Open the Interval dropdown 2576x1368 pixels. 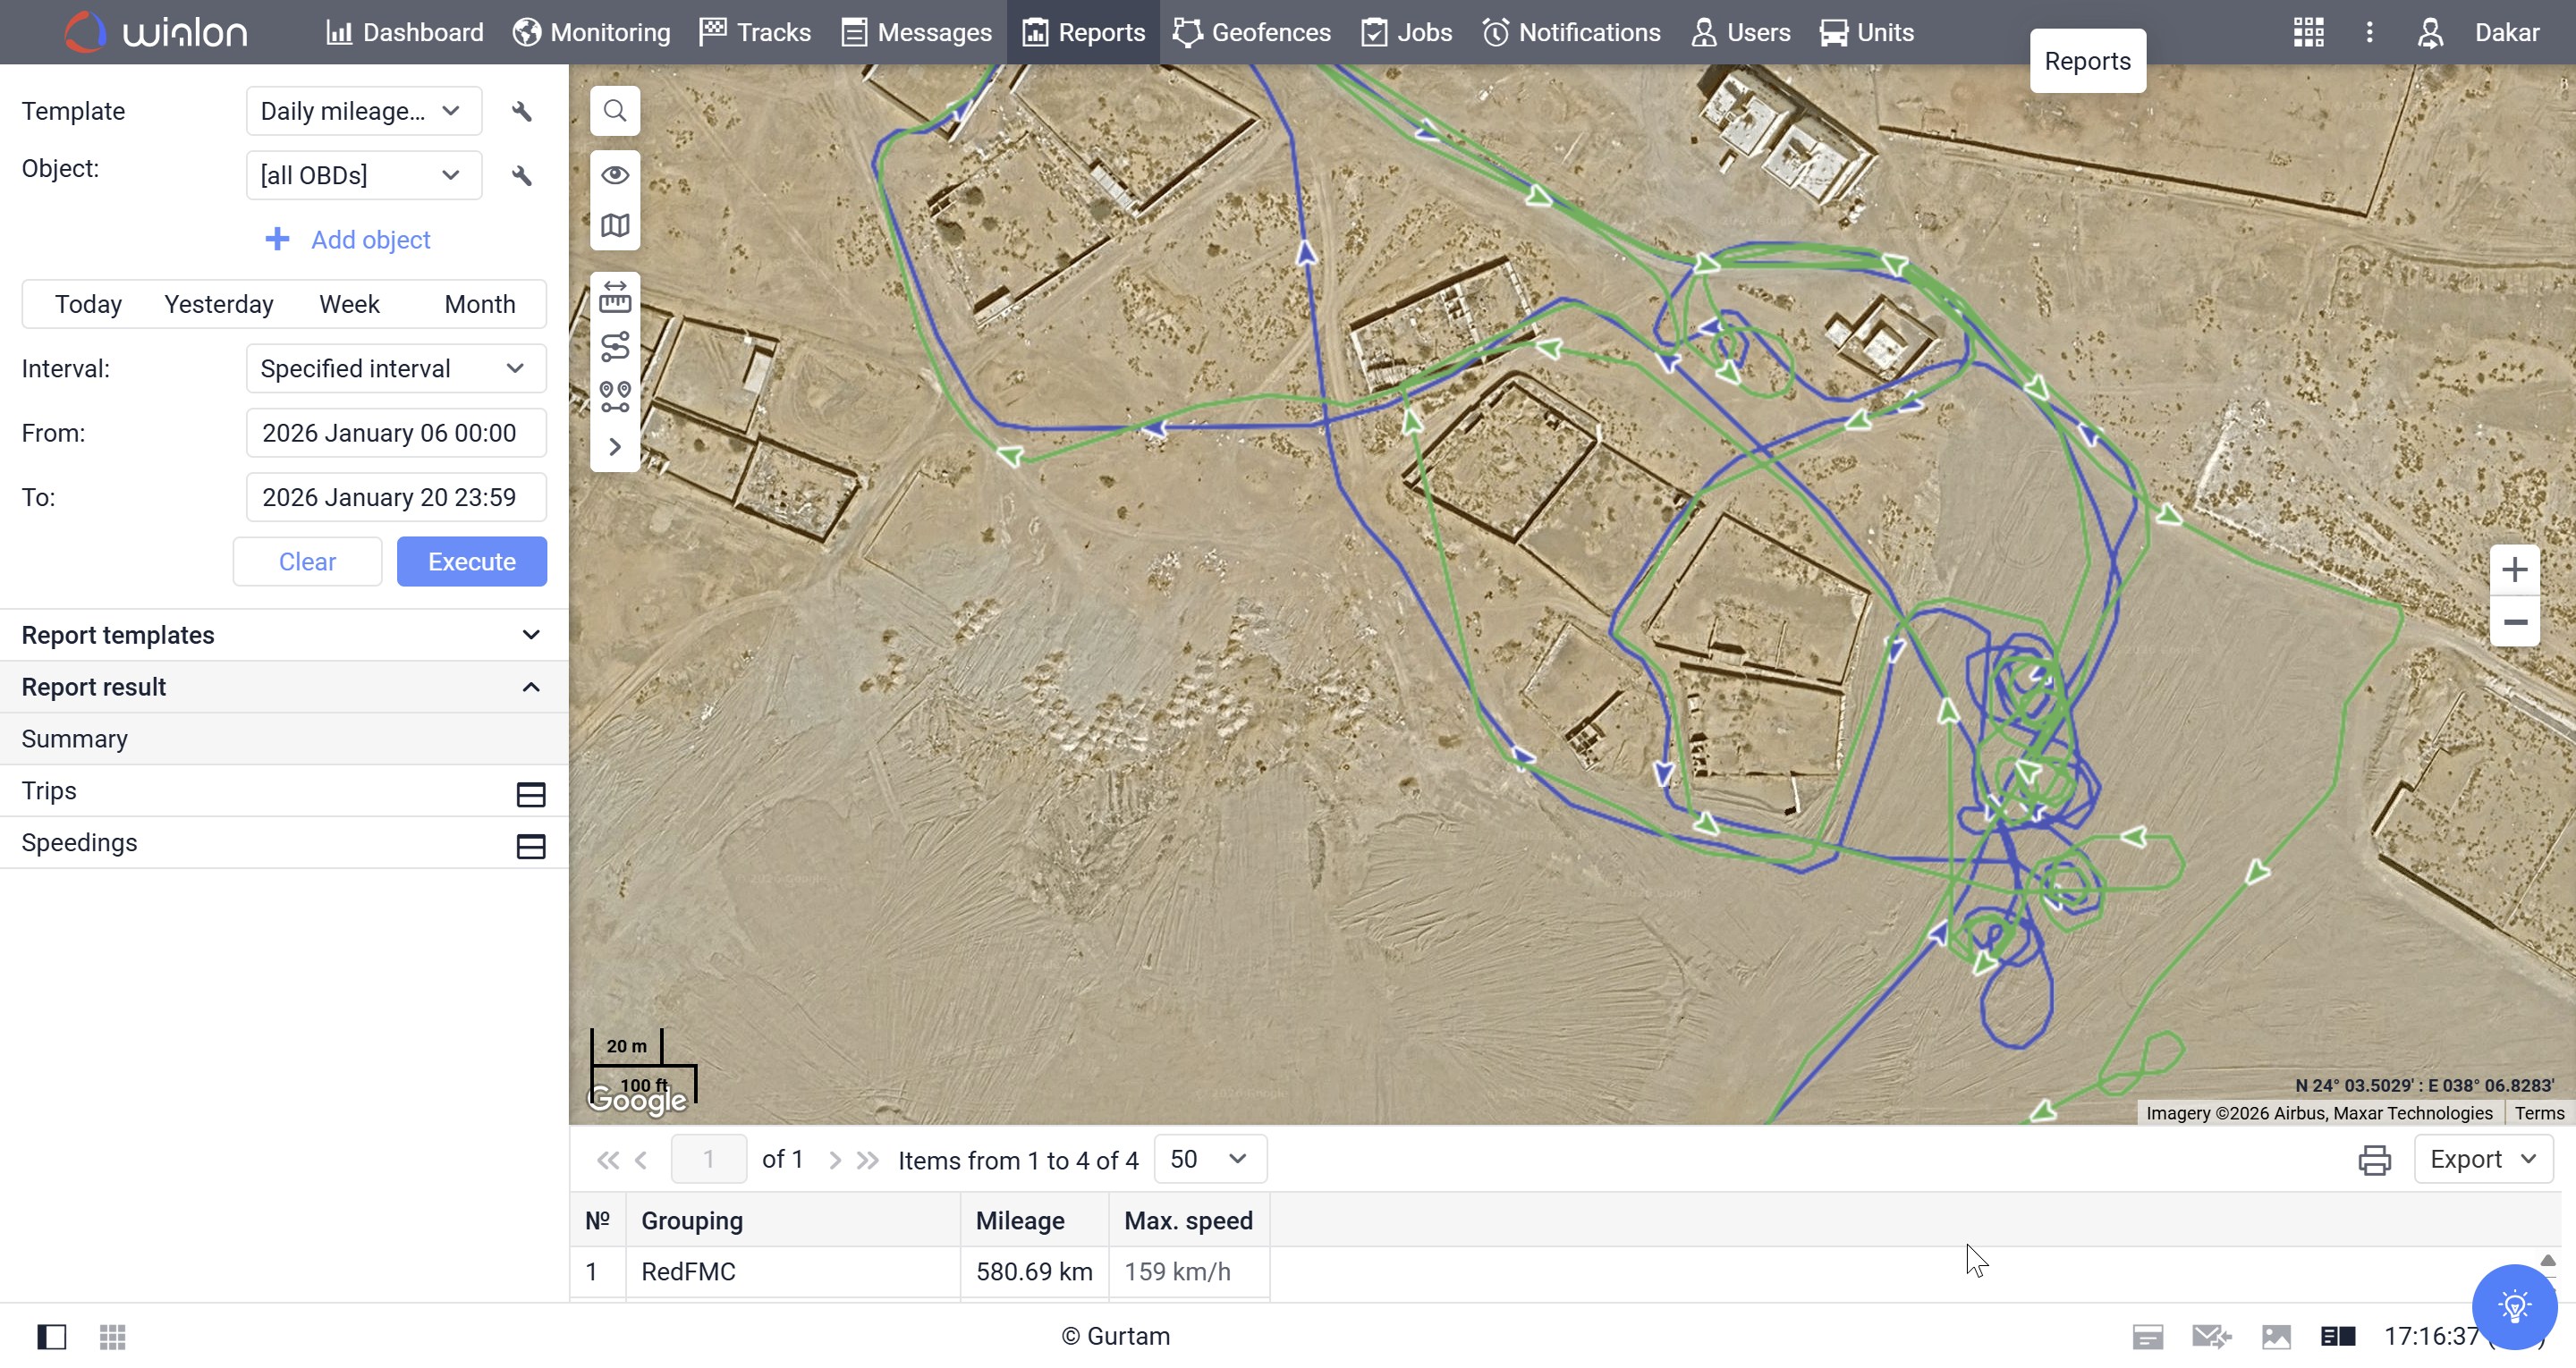pyautogui.click(x=395, y=368)
